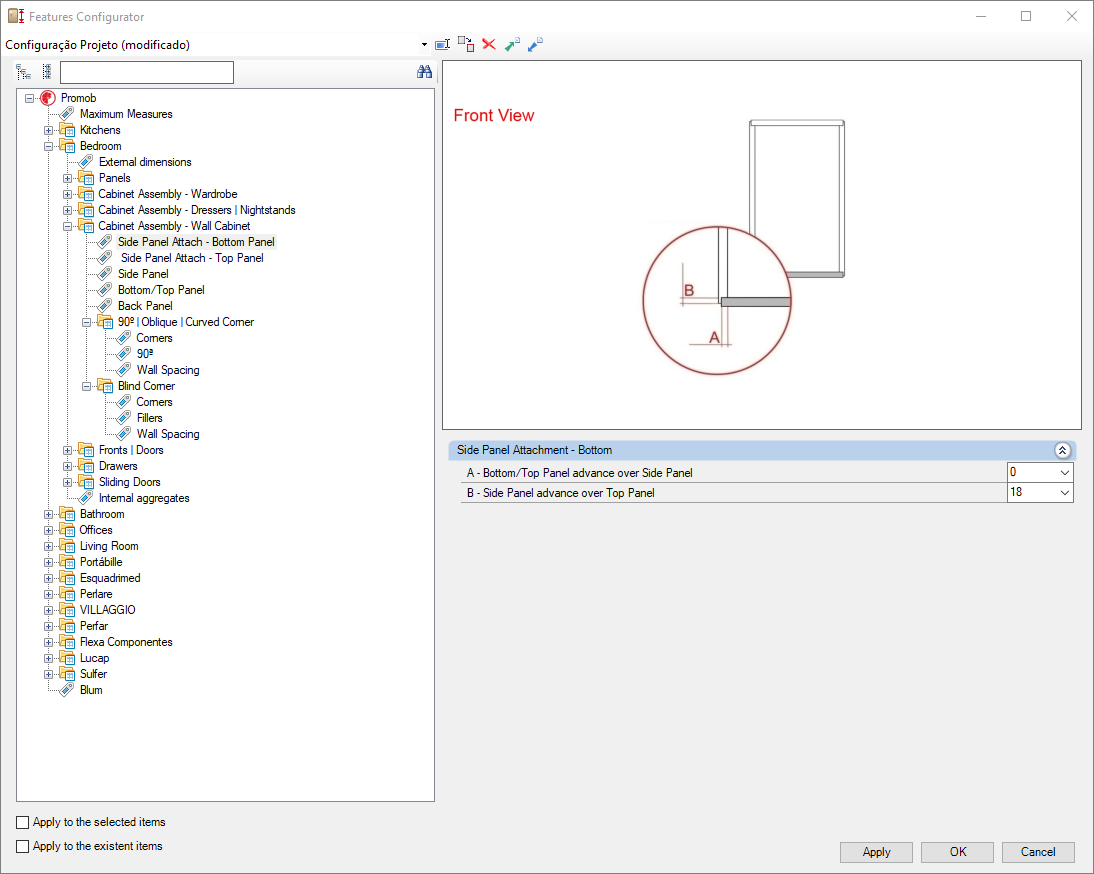Image resolution: width=1094 pixels, height=874 pixels.
Task: Open the A - Bottom/Top Panel advance dropdown
Action: [x=1064, y=472]
